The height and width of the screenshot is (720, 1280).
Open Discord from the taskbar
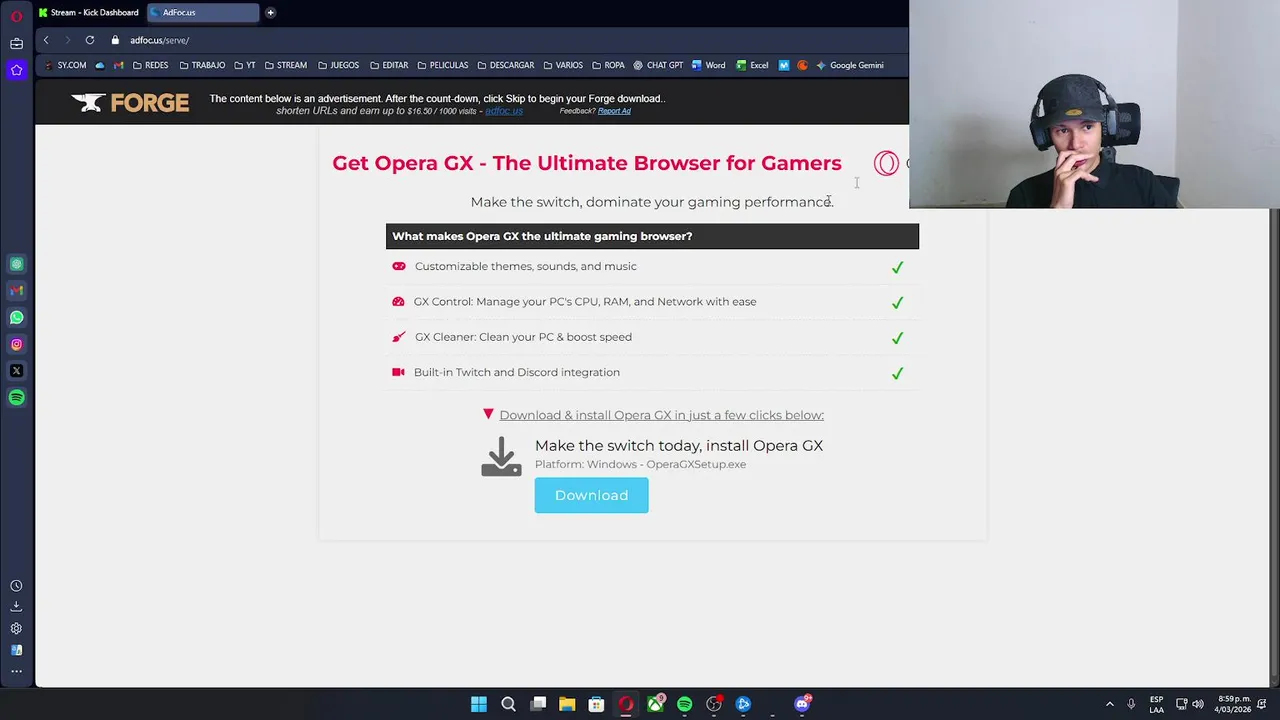click(802, 704)
